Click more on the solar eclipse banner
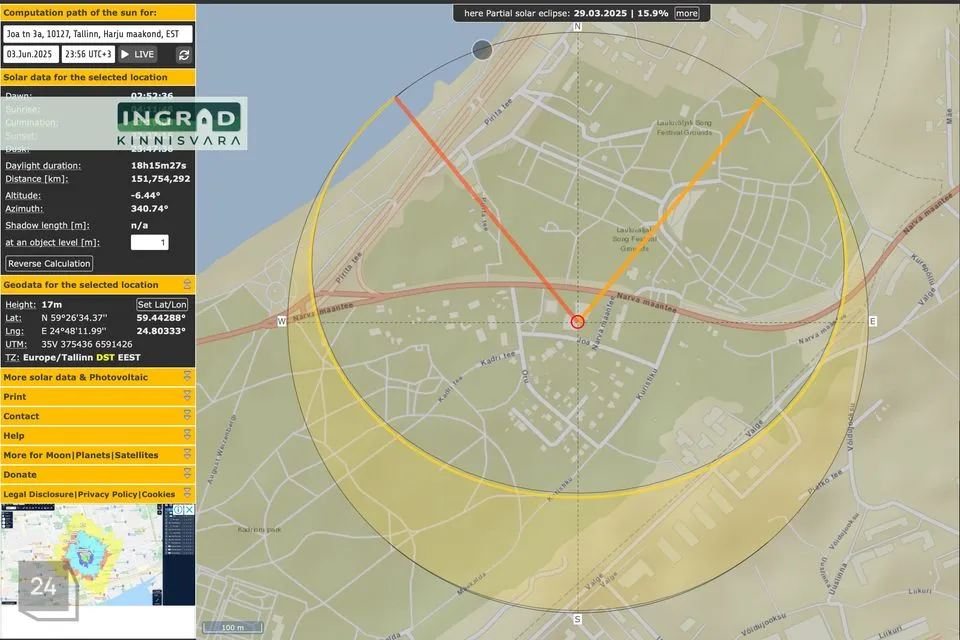Screen dimensions: 960x640 click(686, 14)
